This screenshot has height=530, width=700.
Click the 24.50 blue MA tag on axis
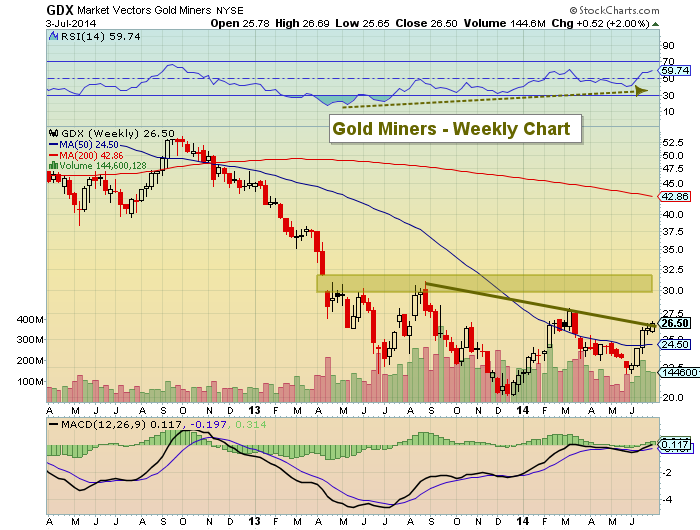pyautogui.click(x=675, y=344)
